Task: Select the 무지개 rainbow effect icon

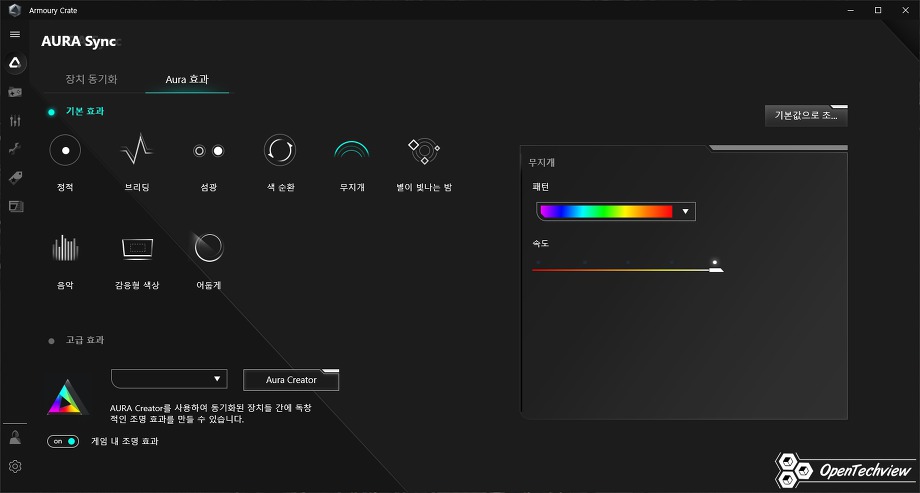Action: click(x=351, y=150)
